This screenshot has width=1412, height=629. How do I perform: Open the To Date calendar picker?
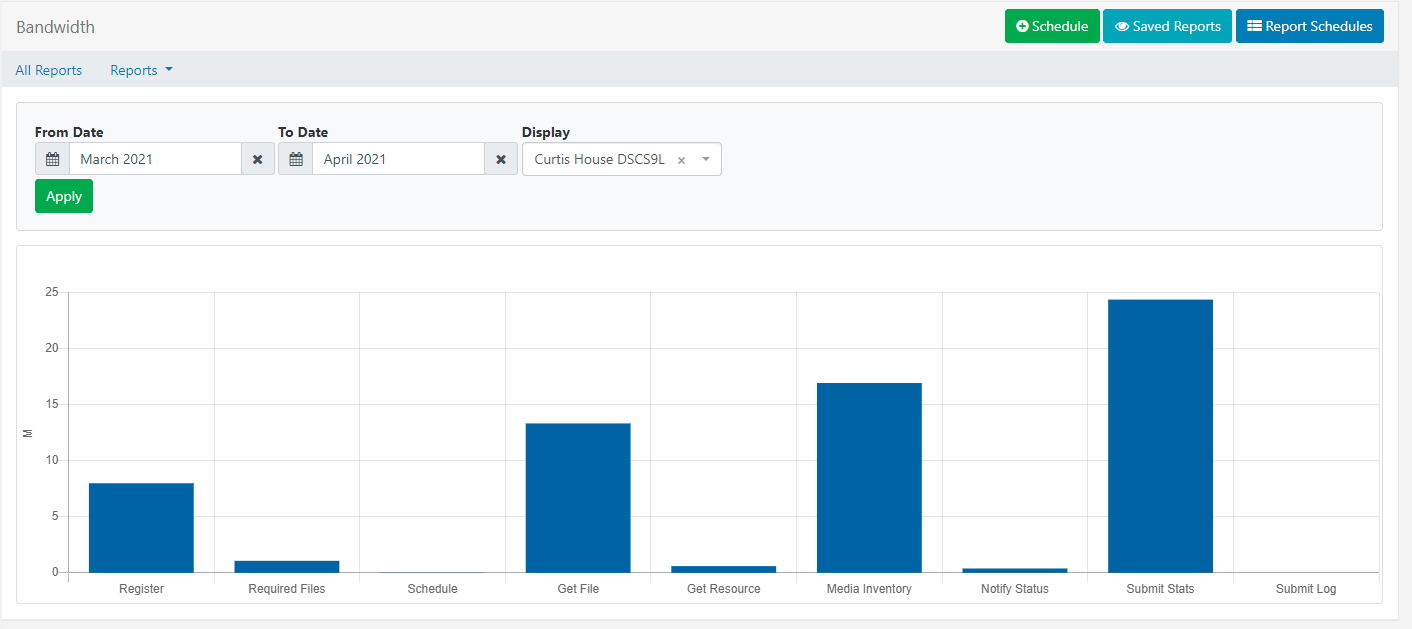tap(295, 158)
